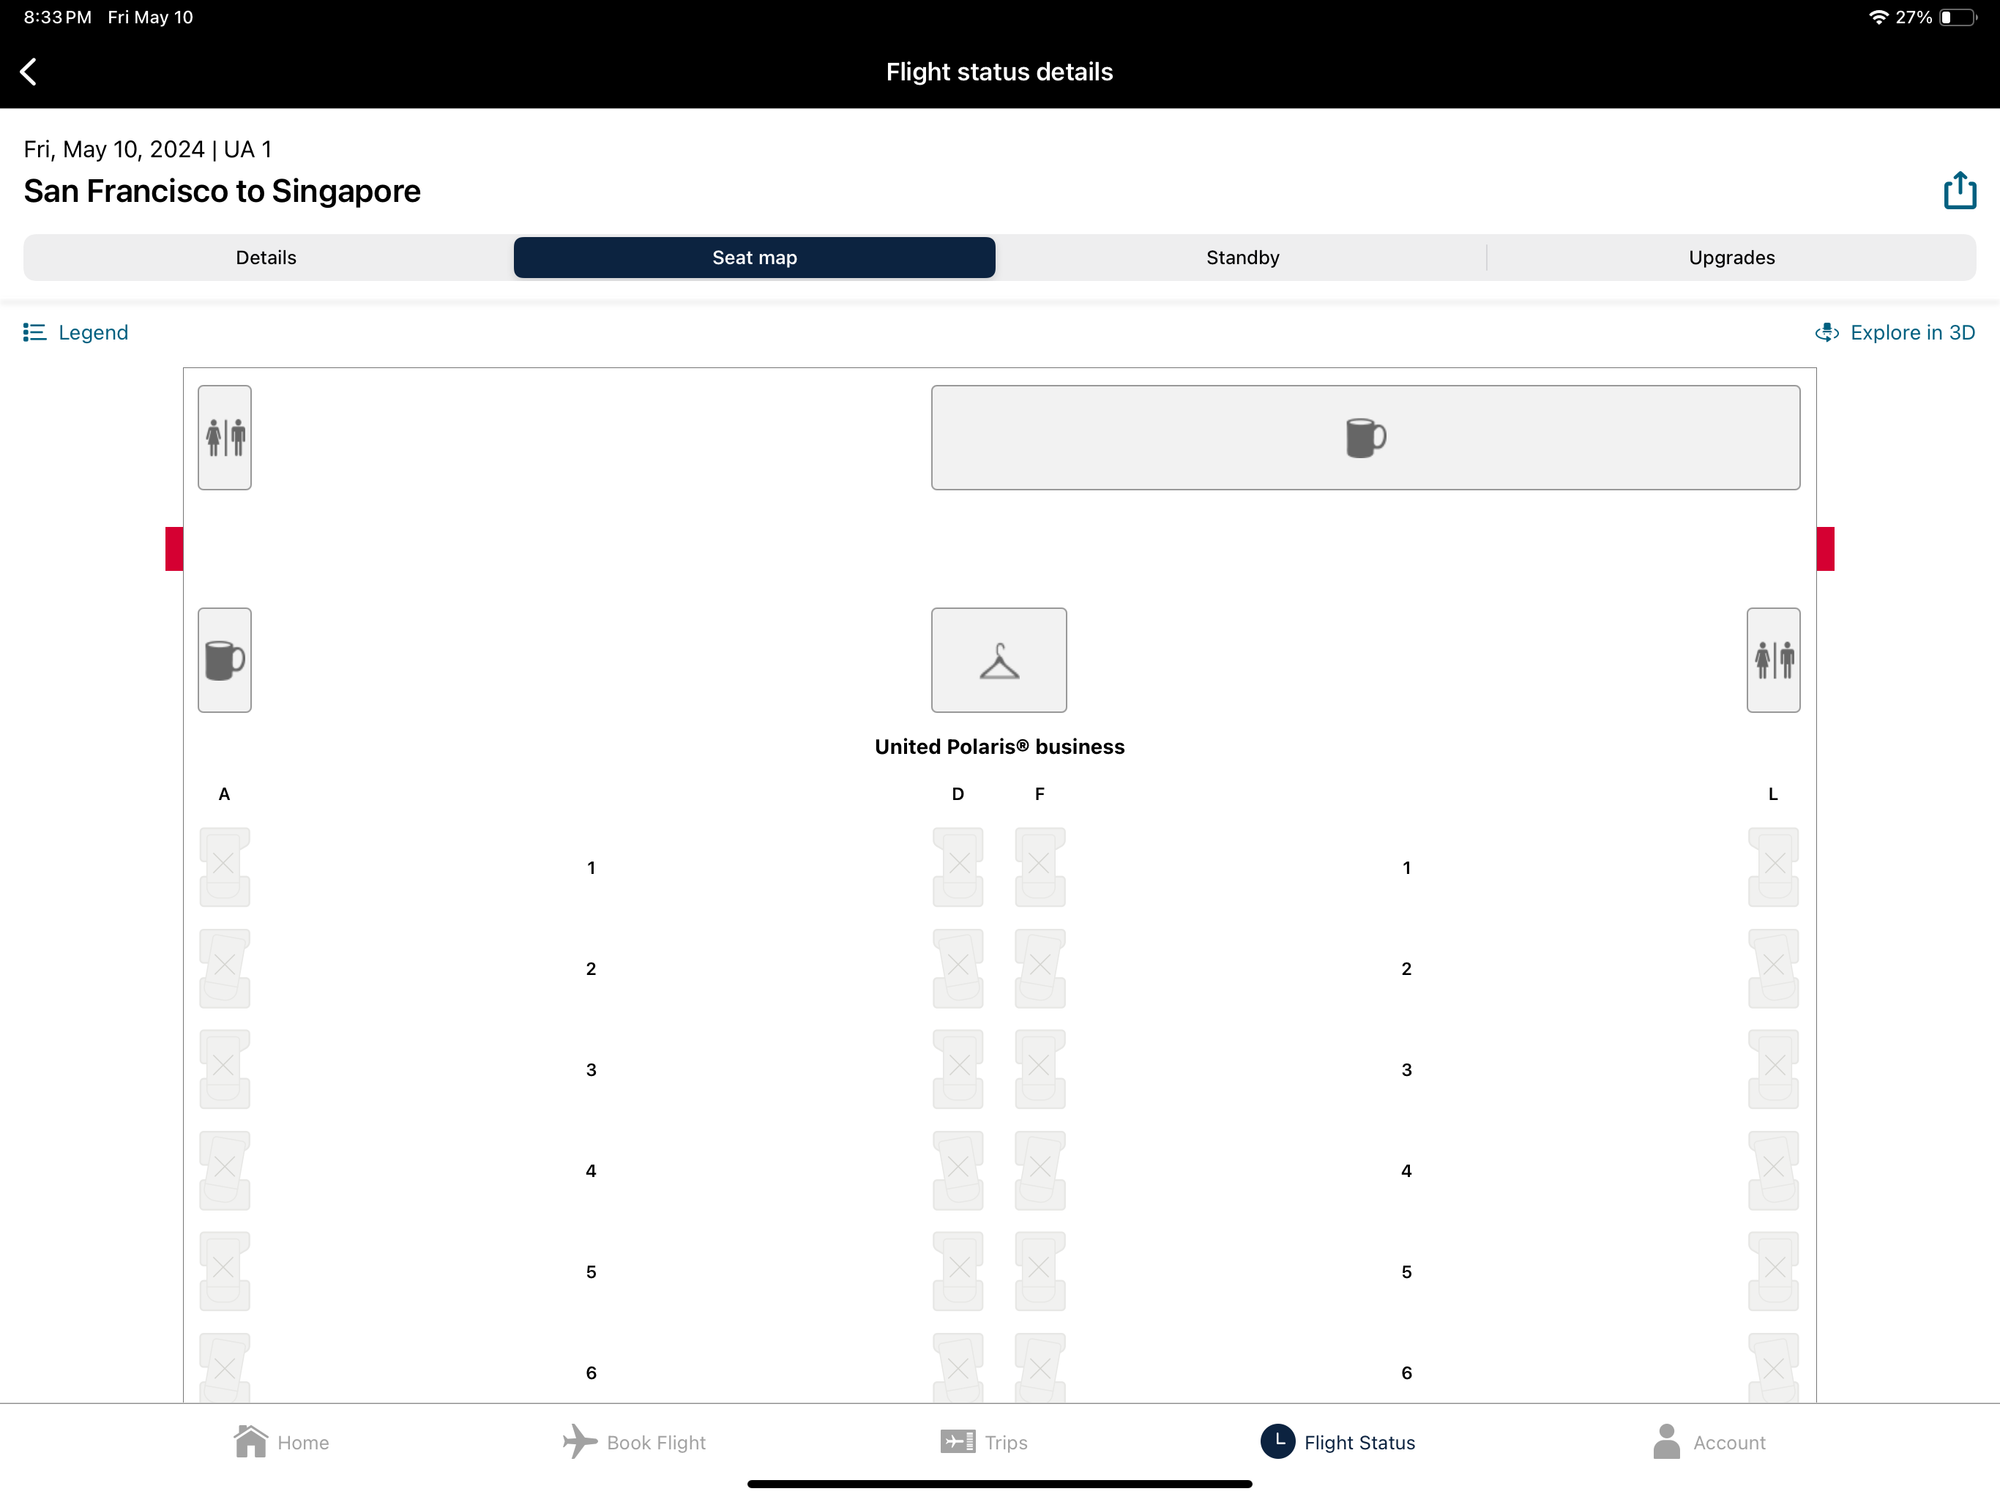
Task: Tap the closet hanger icon
Action: tap(998, 660)
